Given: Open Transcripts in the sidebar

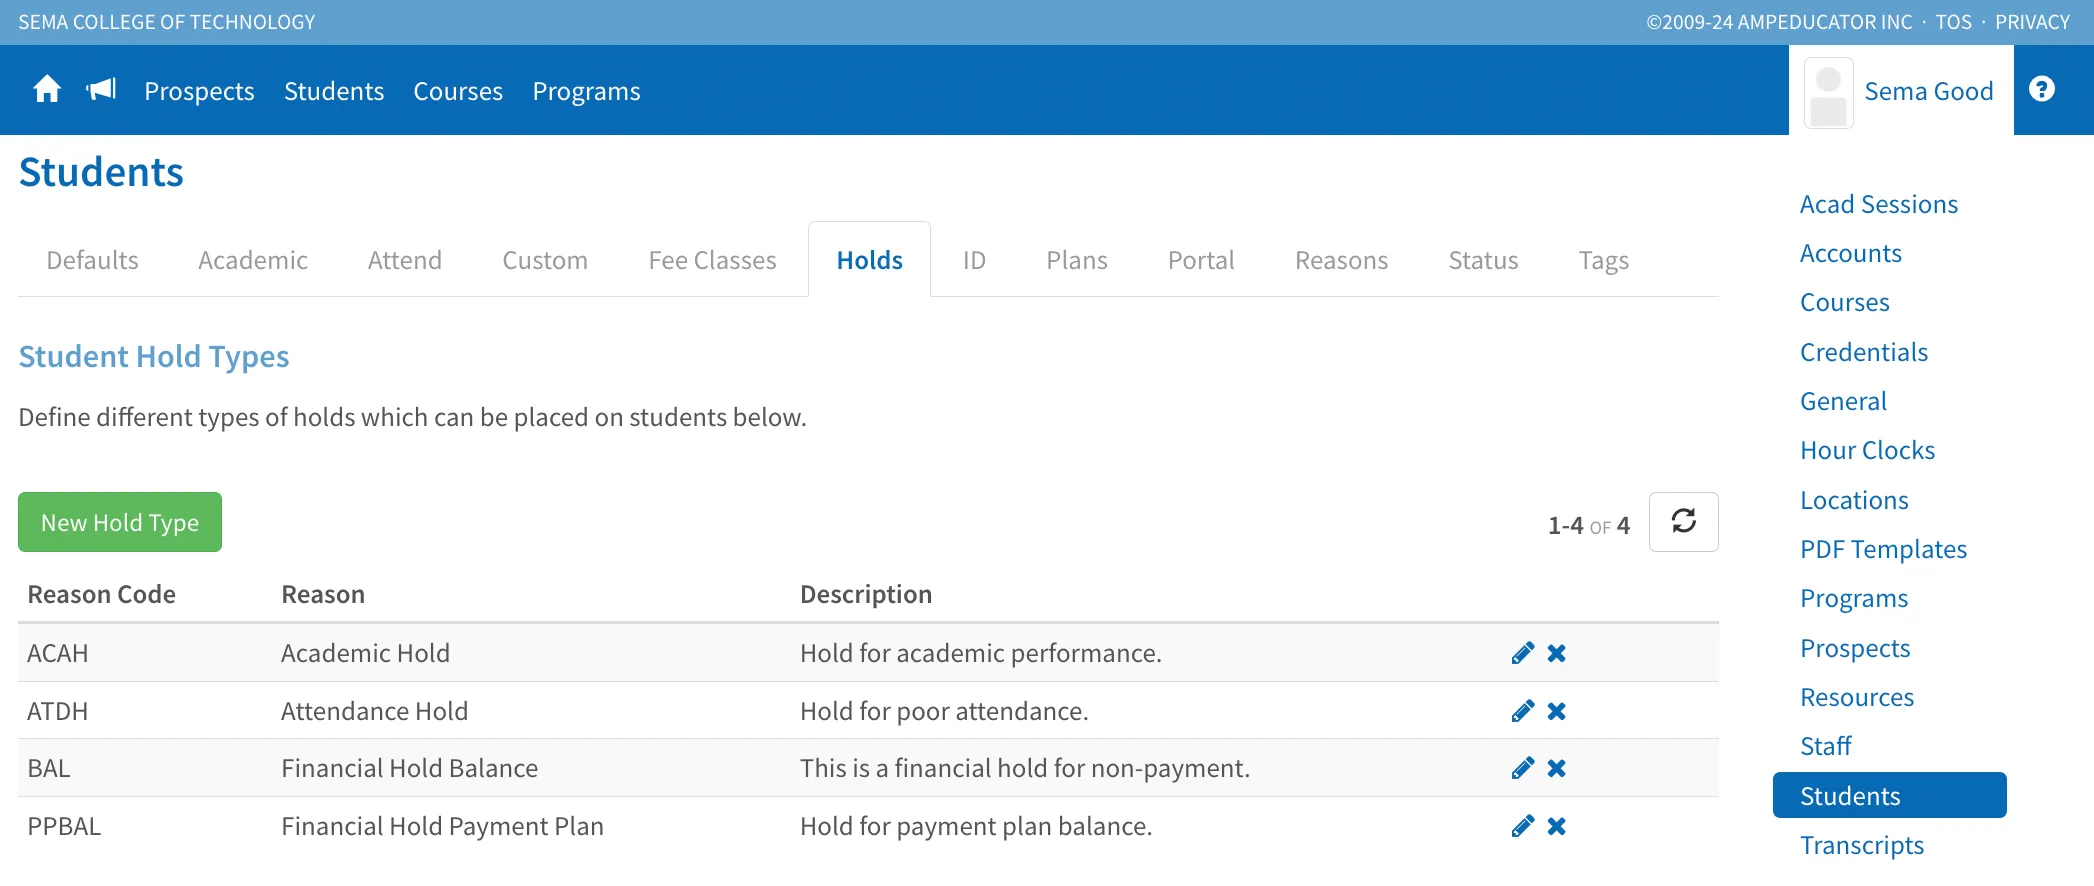Looking at the screenshot, I should coord(1862,845).
